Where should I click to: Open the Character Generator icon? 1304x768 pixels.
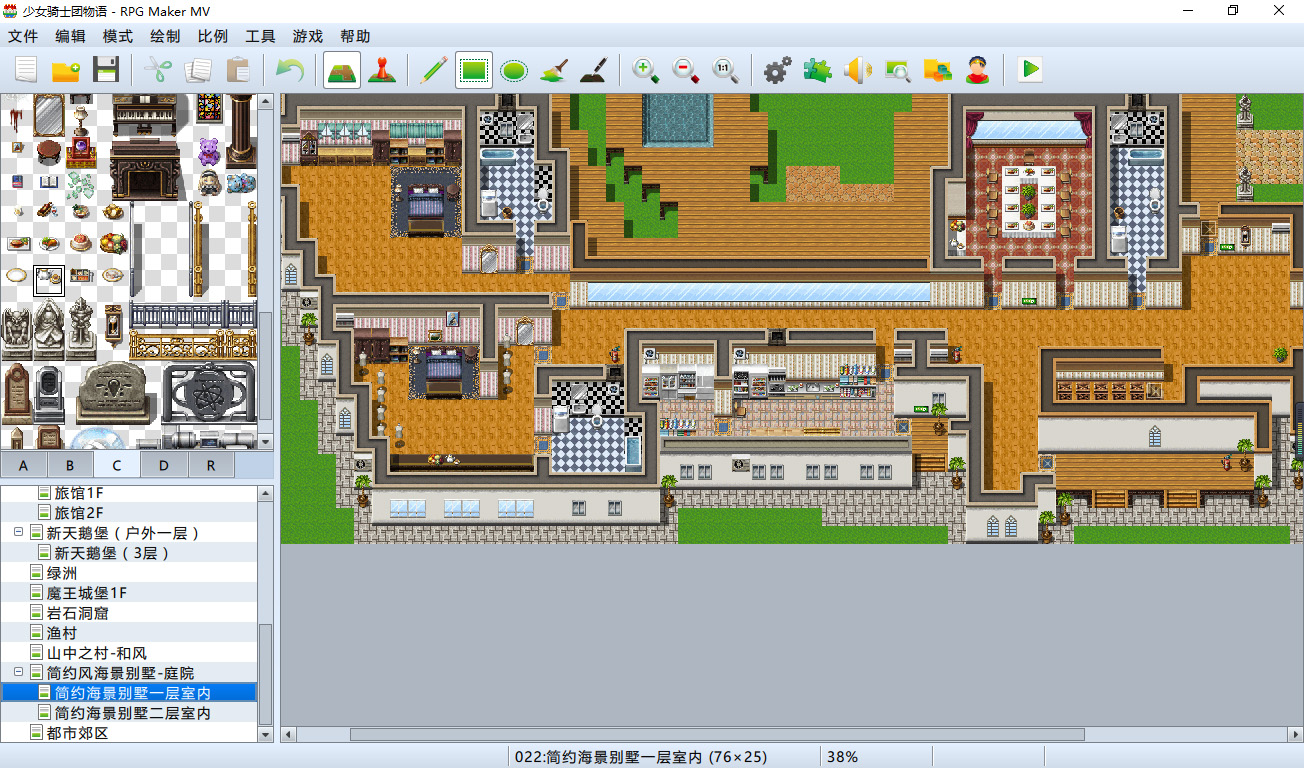[978, 70]
